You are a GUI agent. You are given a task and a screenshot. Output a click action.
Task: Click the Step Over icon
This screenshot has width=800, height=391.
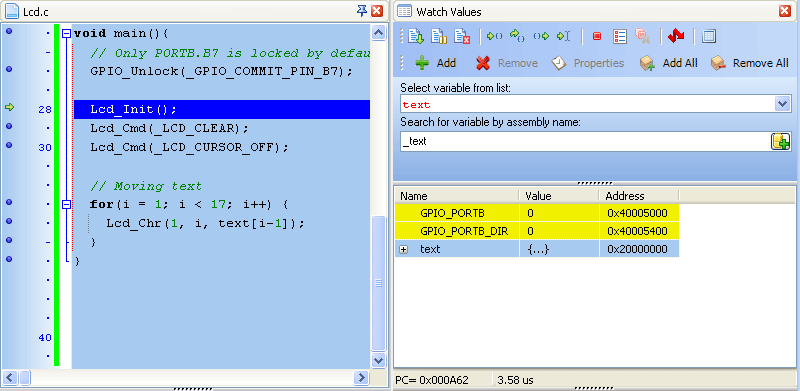tap(517, 36)
